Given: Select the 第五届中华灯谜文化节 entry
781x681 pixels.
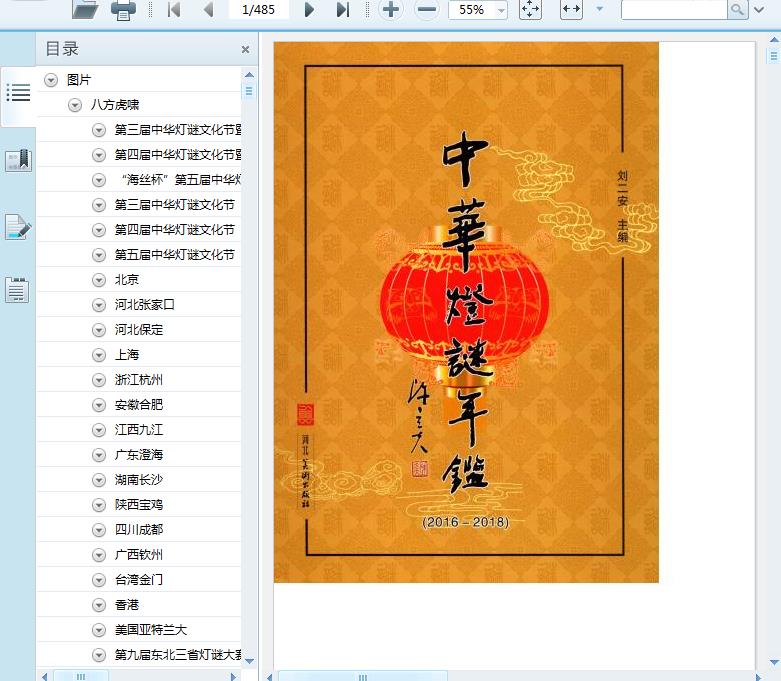Looking at the screenshot, I should pyautogui.click(x=175, y=255).
